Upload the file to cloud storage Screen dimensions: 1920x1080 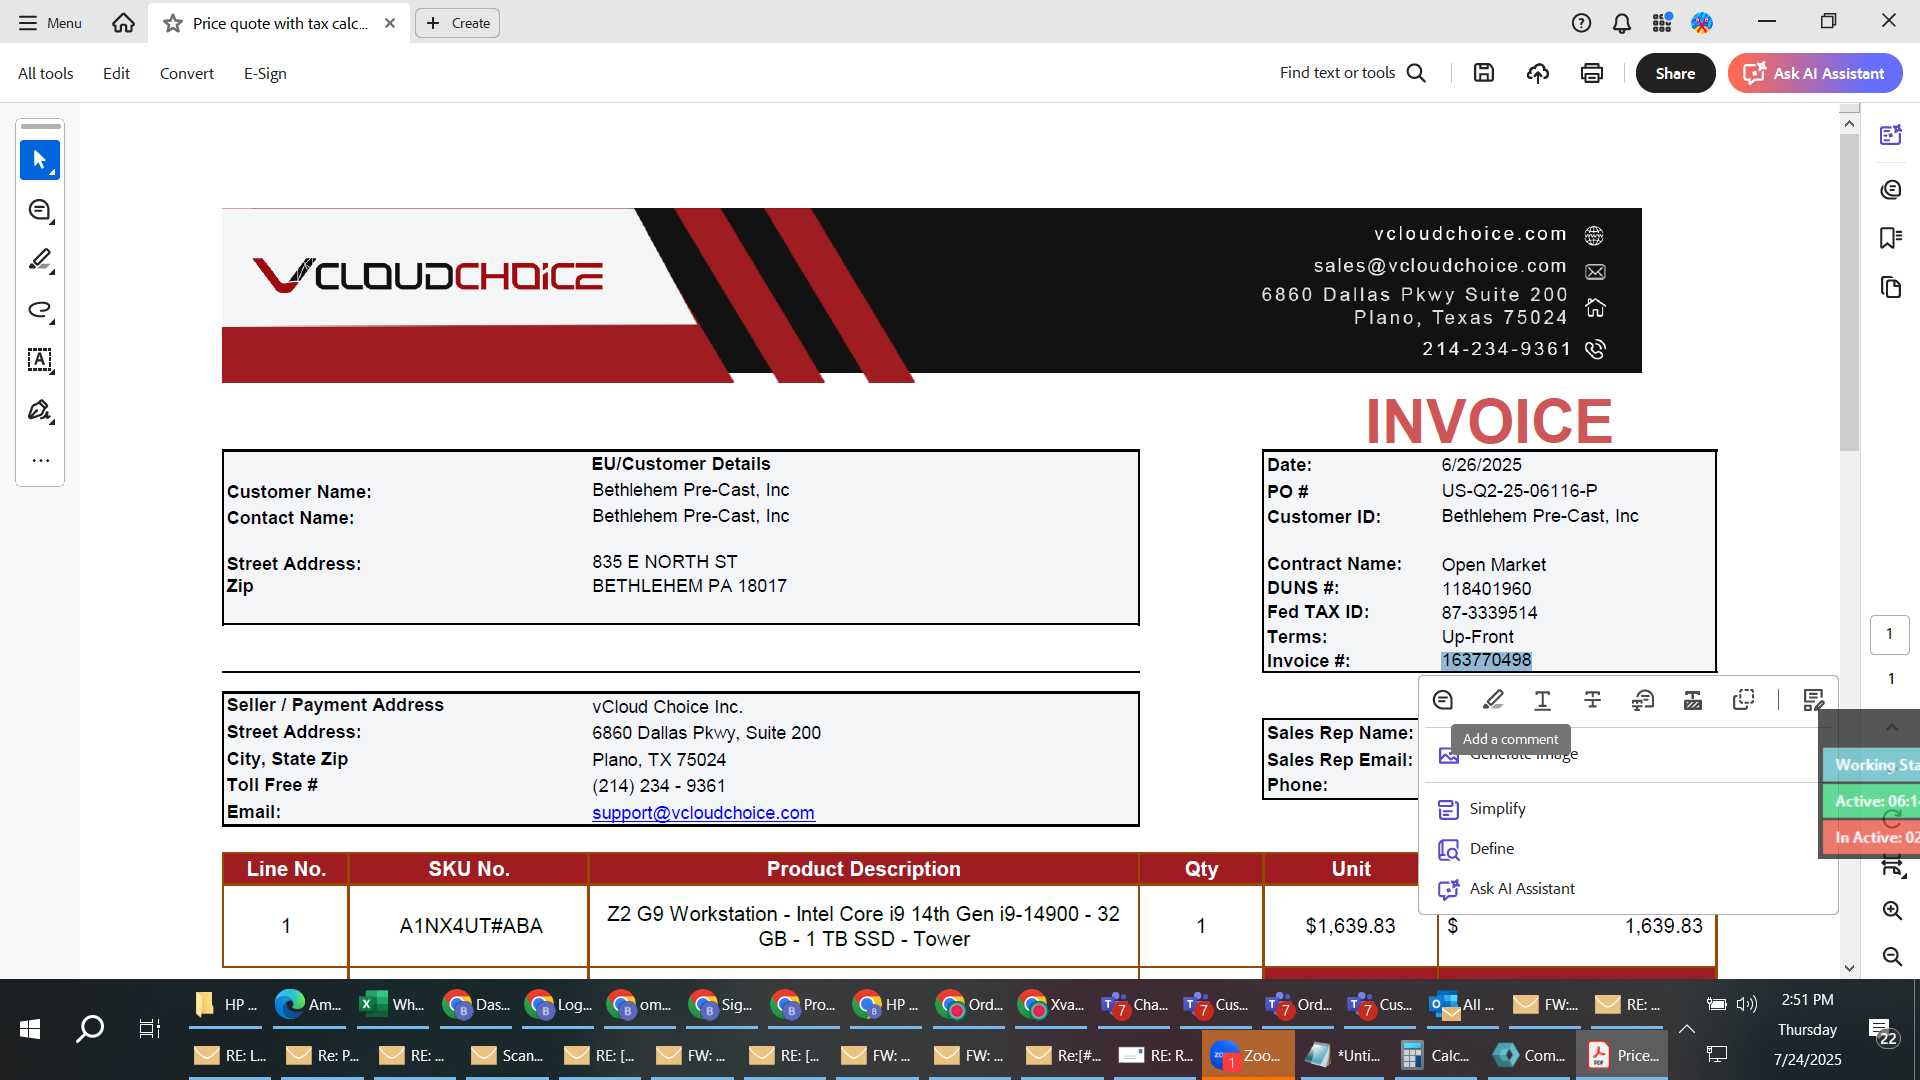pos(1538,72)
